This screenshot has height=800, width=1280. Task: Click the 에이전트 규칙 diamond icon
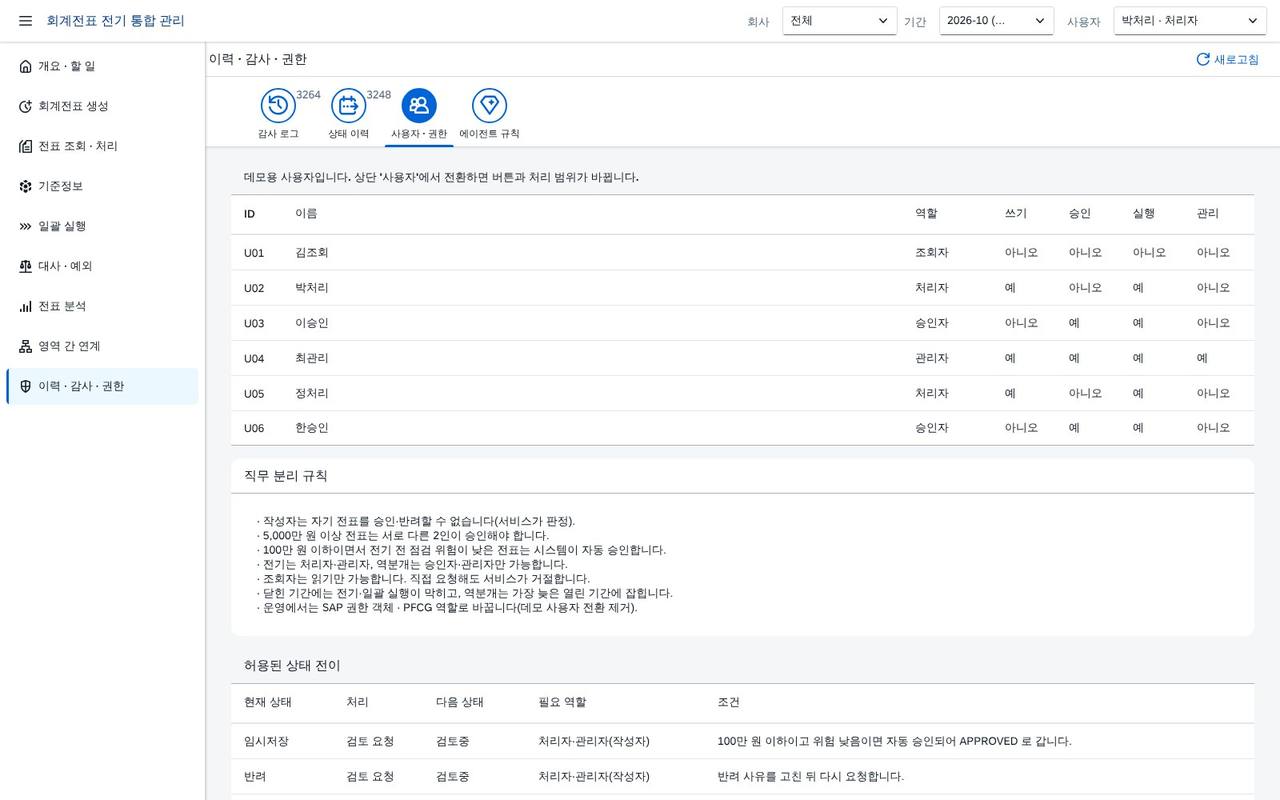point(489,105)
